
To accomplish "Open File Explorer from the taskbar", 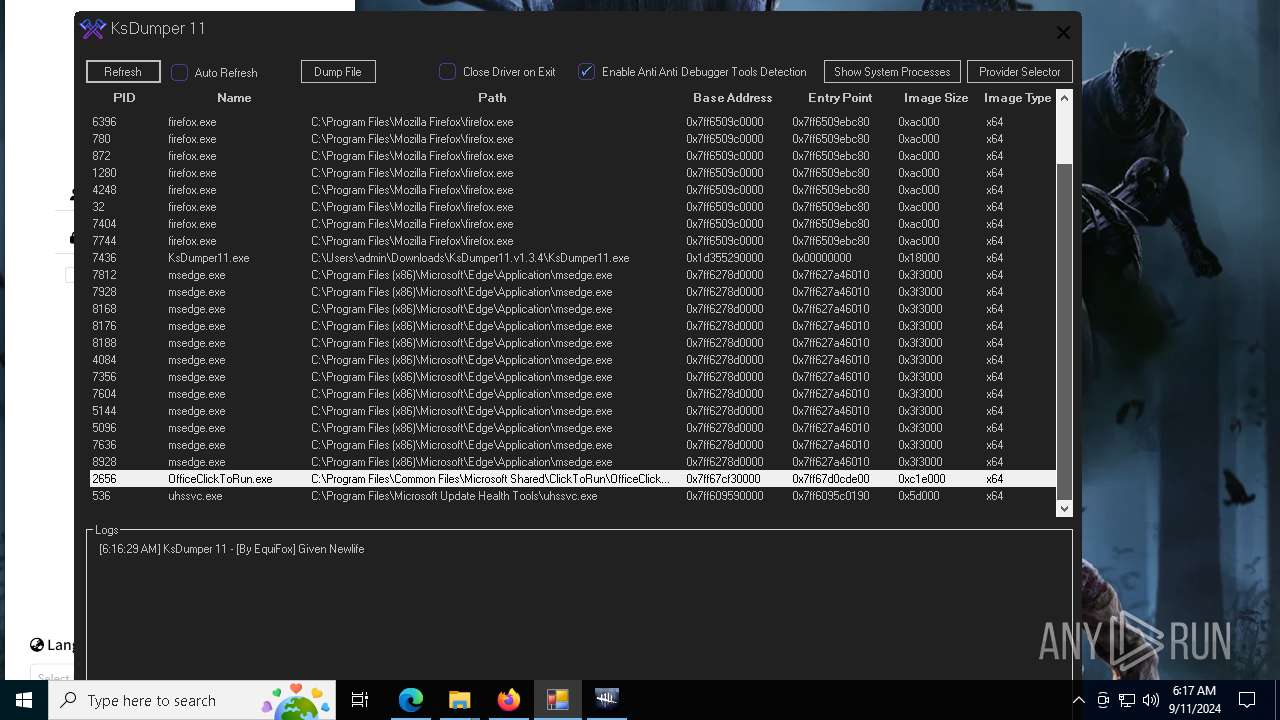I will [x=459, y=700].
